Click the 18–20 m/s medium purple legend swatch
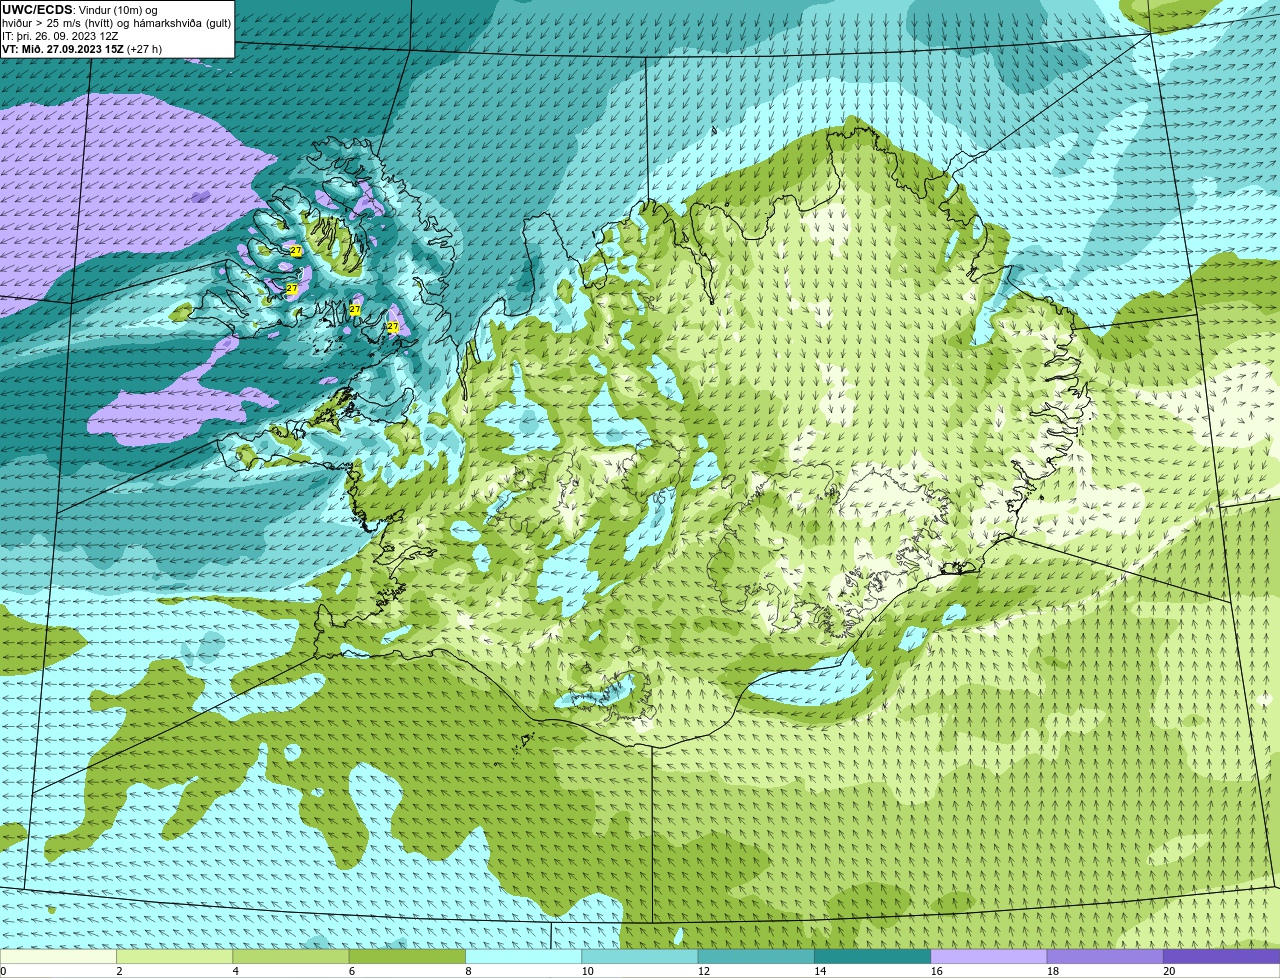This screenshot has width=1280, height=978. 1105,956
